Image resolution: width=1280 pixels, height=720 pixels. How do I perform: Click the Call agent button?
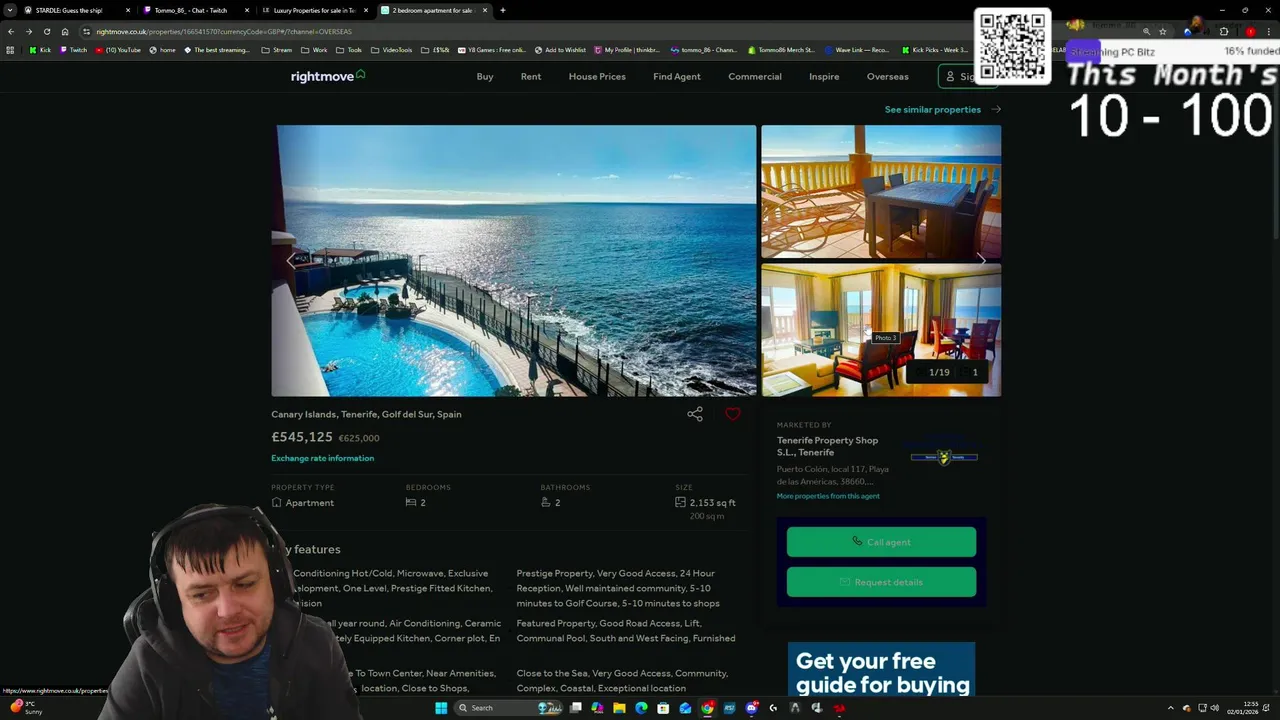881,542
